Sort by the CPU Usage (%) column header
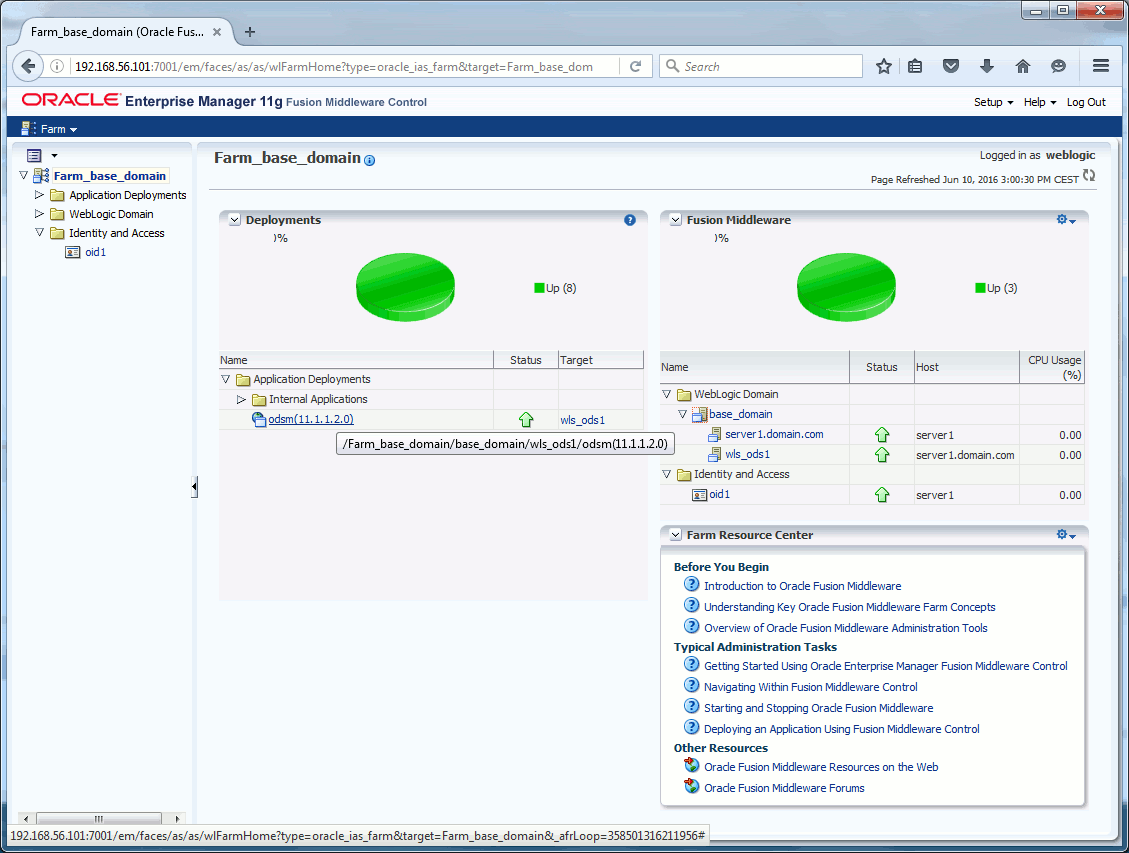Viewport: 1129px width, 853px height. pyautogui.click(x=1053, y=367)
